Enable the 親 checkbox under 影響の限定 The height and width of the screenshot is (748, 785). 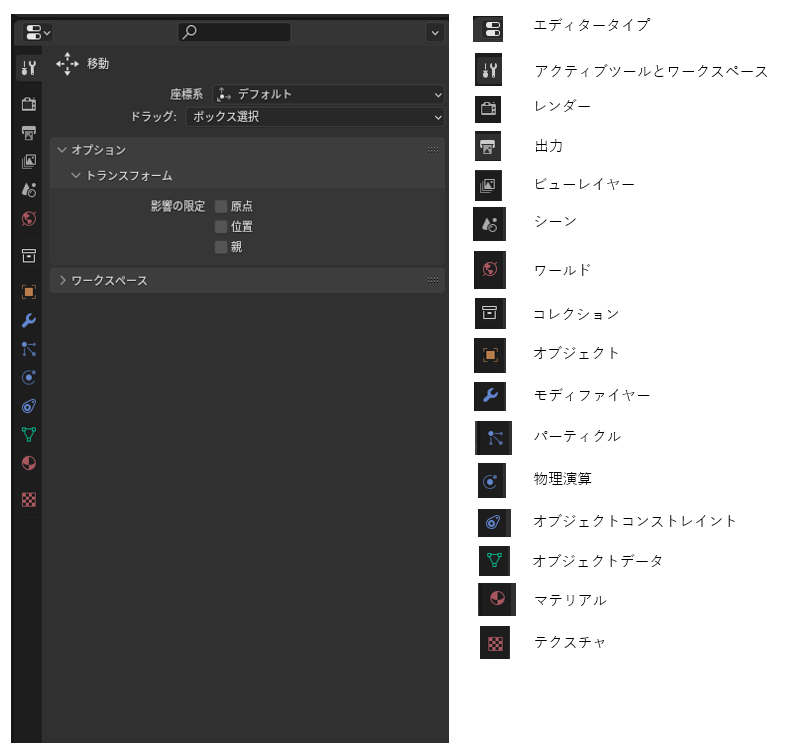(221, 247)
